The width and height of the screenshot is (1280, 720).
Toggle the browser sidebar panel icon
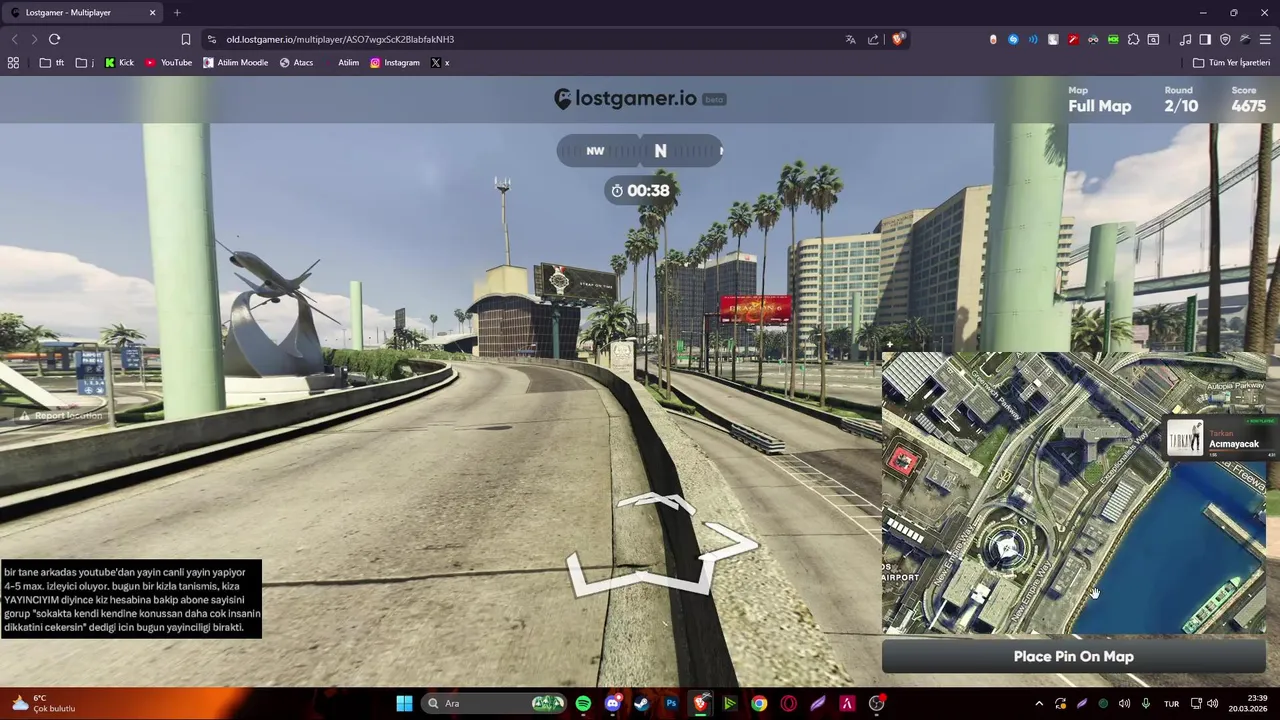click(x=1205, y=39)
